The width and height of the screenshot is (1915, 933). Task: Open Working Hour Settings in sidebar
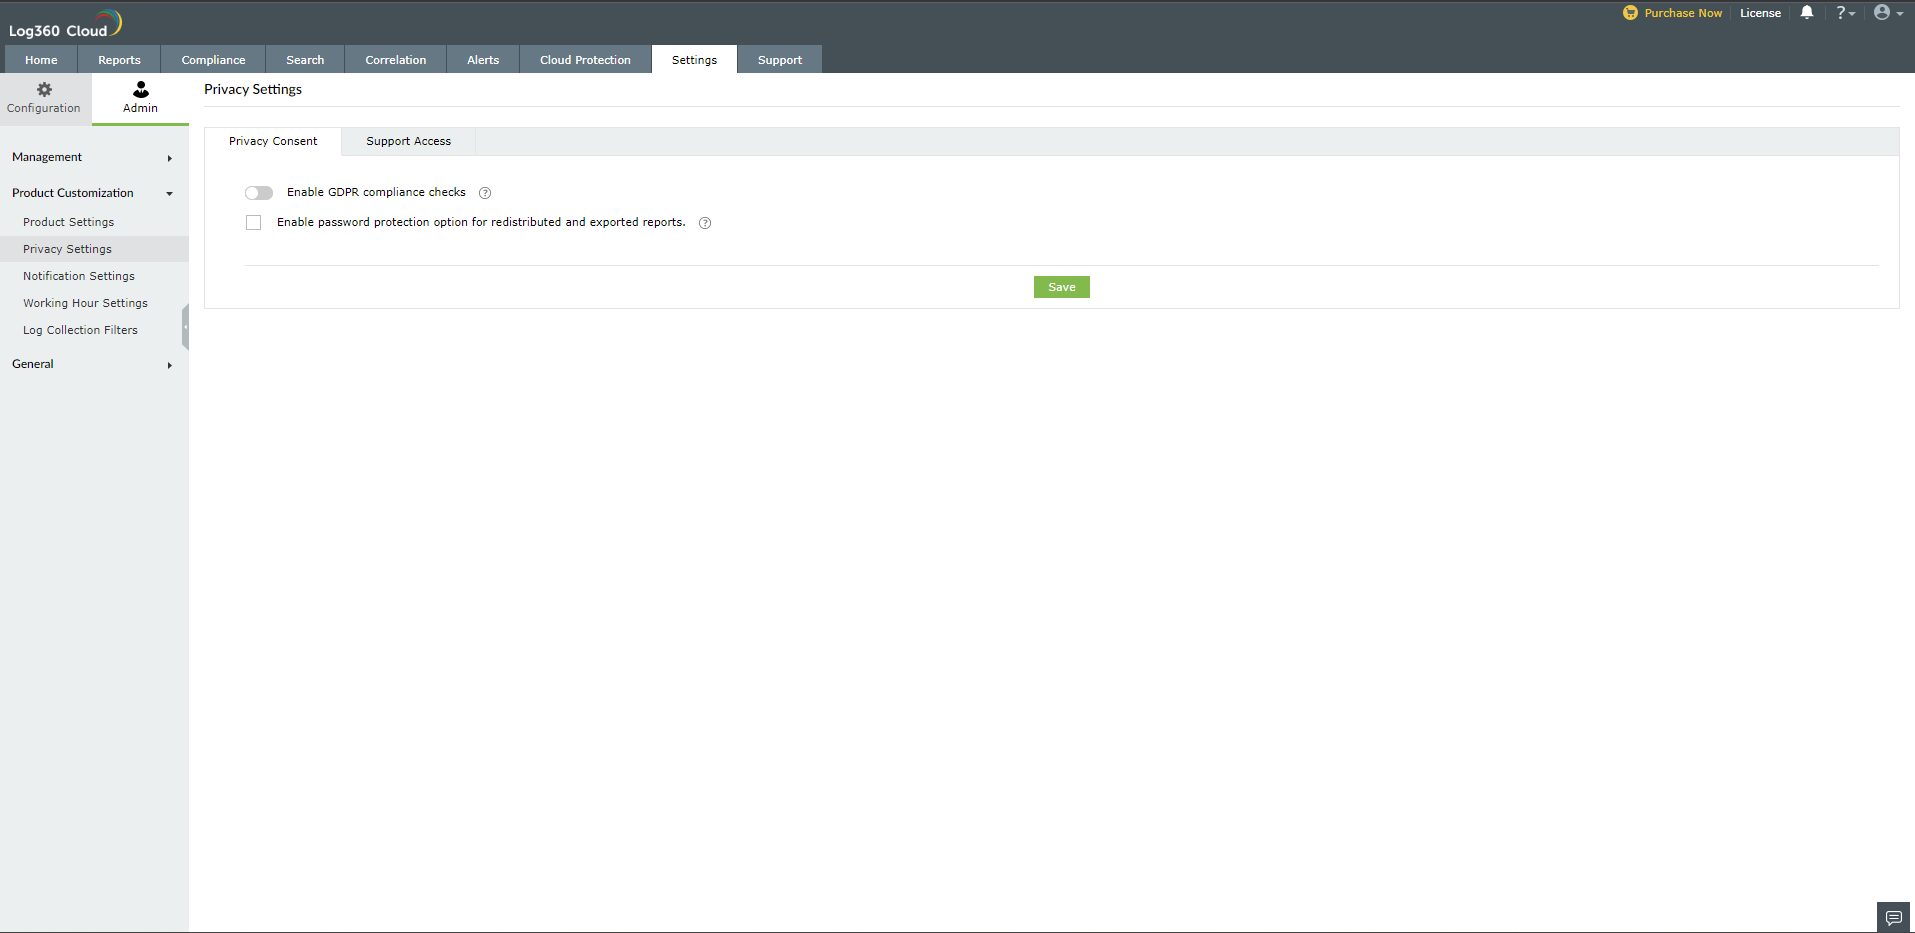click(x=85, y=303)
